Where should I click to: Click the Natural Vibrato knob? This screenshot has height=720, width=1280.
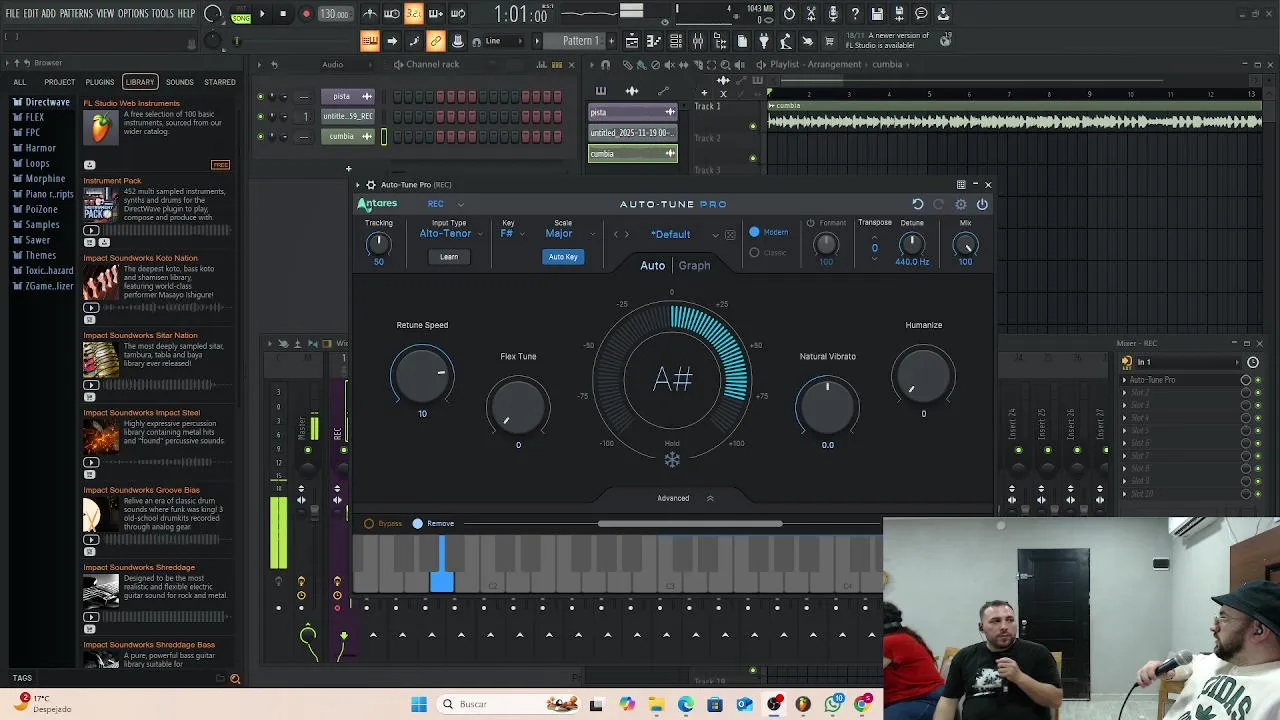click(827, 406)
